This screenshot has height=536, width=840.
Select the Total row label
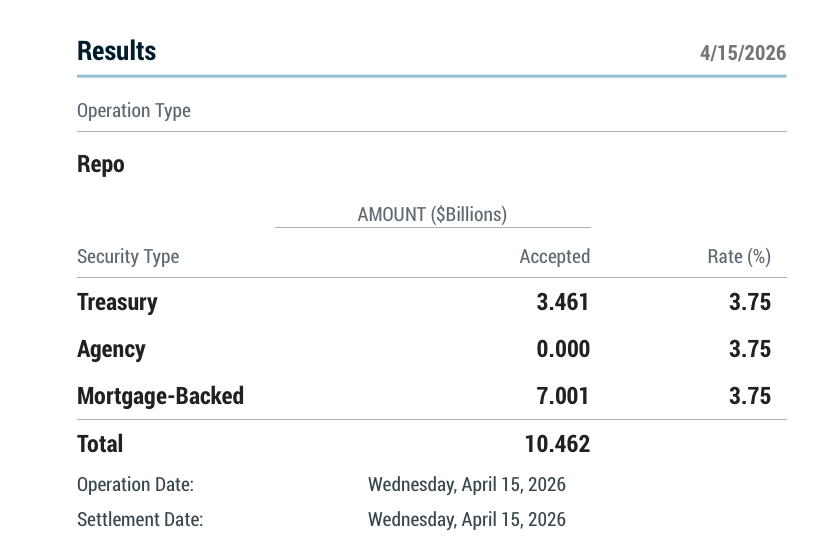[100, 444]
